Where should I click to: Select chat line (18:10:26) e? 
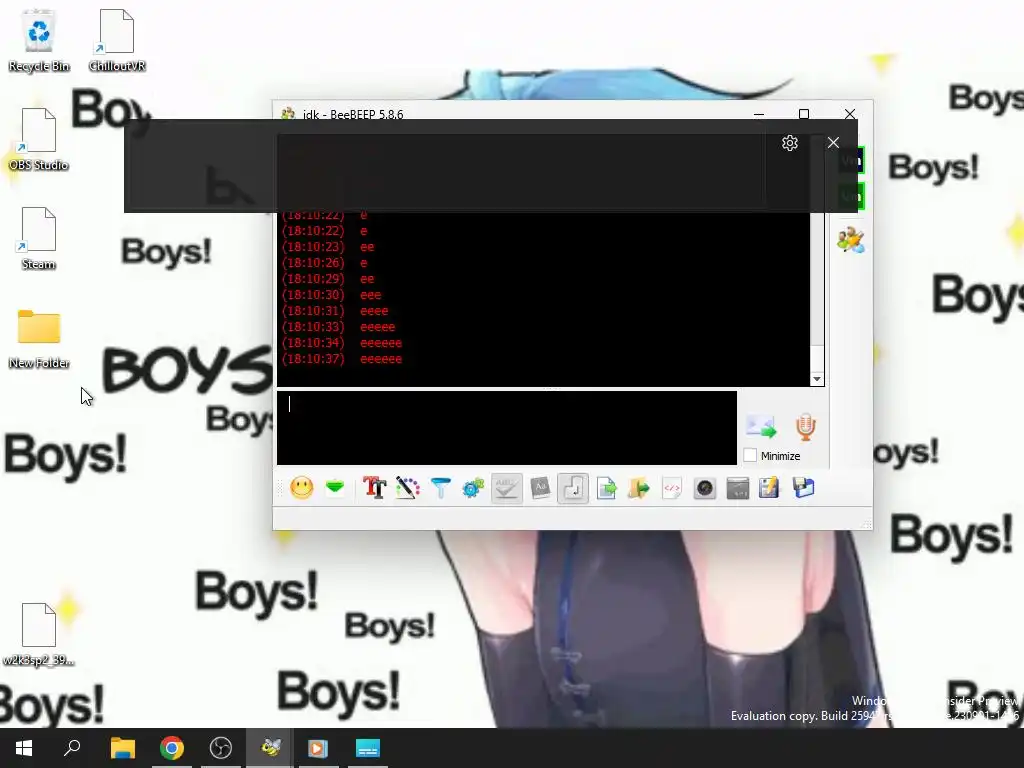[x=325, y=263]
